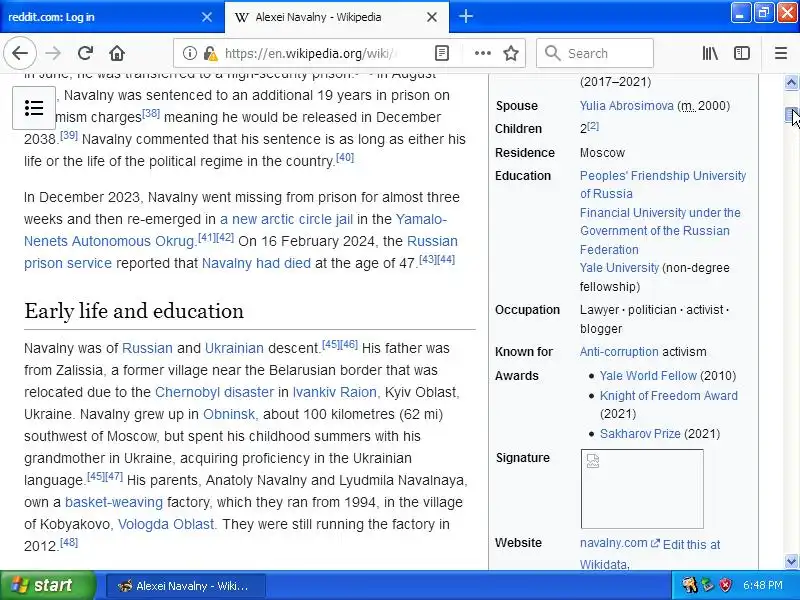
Task: Open Ivankiv Raion link
Action: (x=335, y=392)
